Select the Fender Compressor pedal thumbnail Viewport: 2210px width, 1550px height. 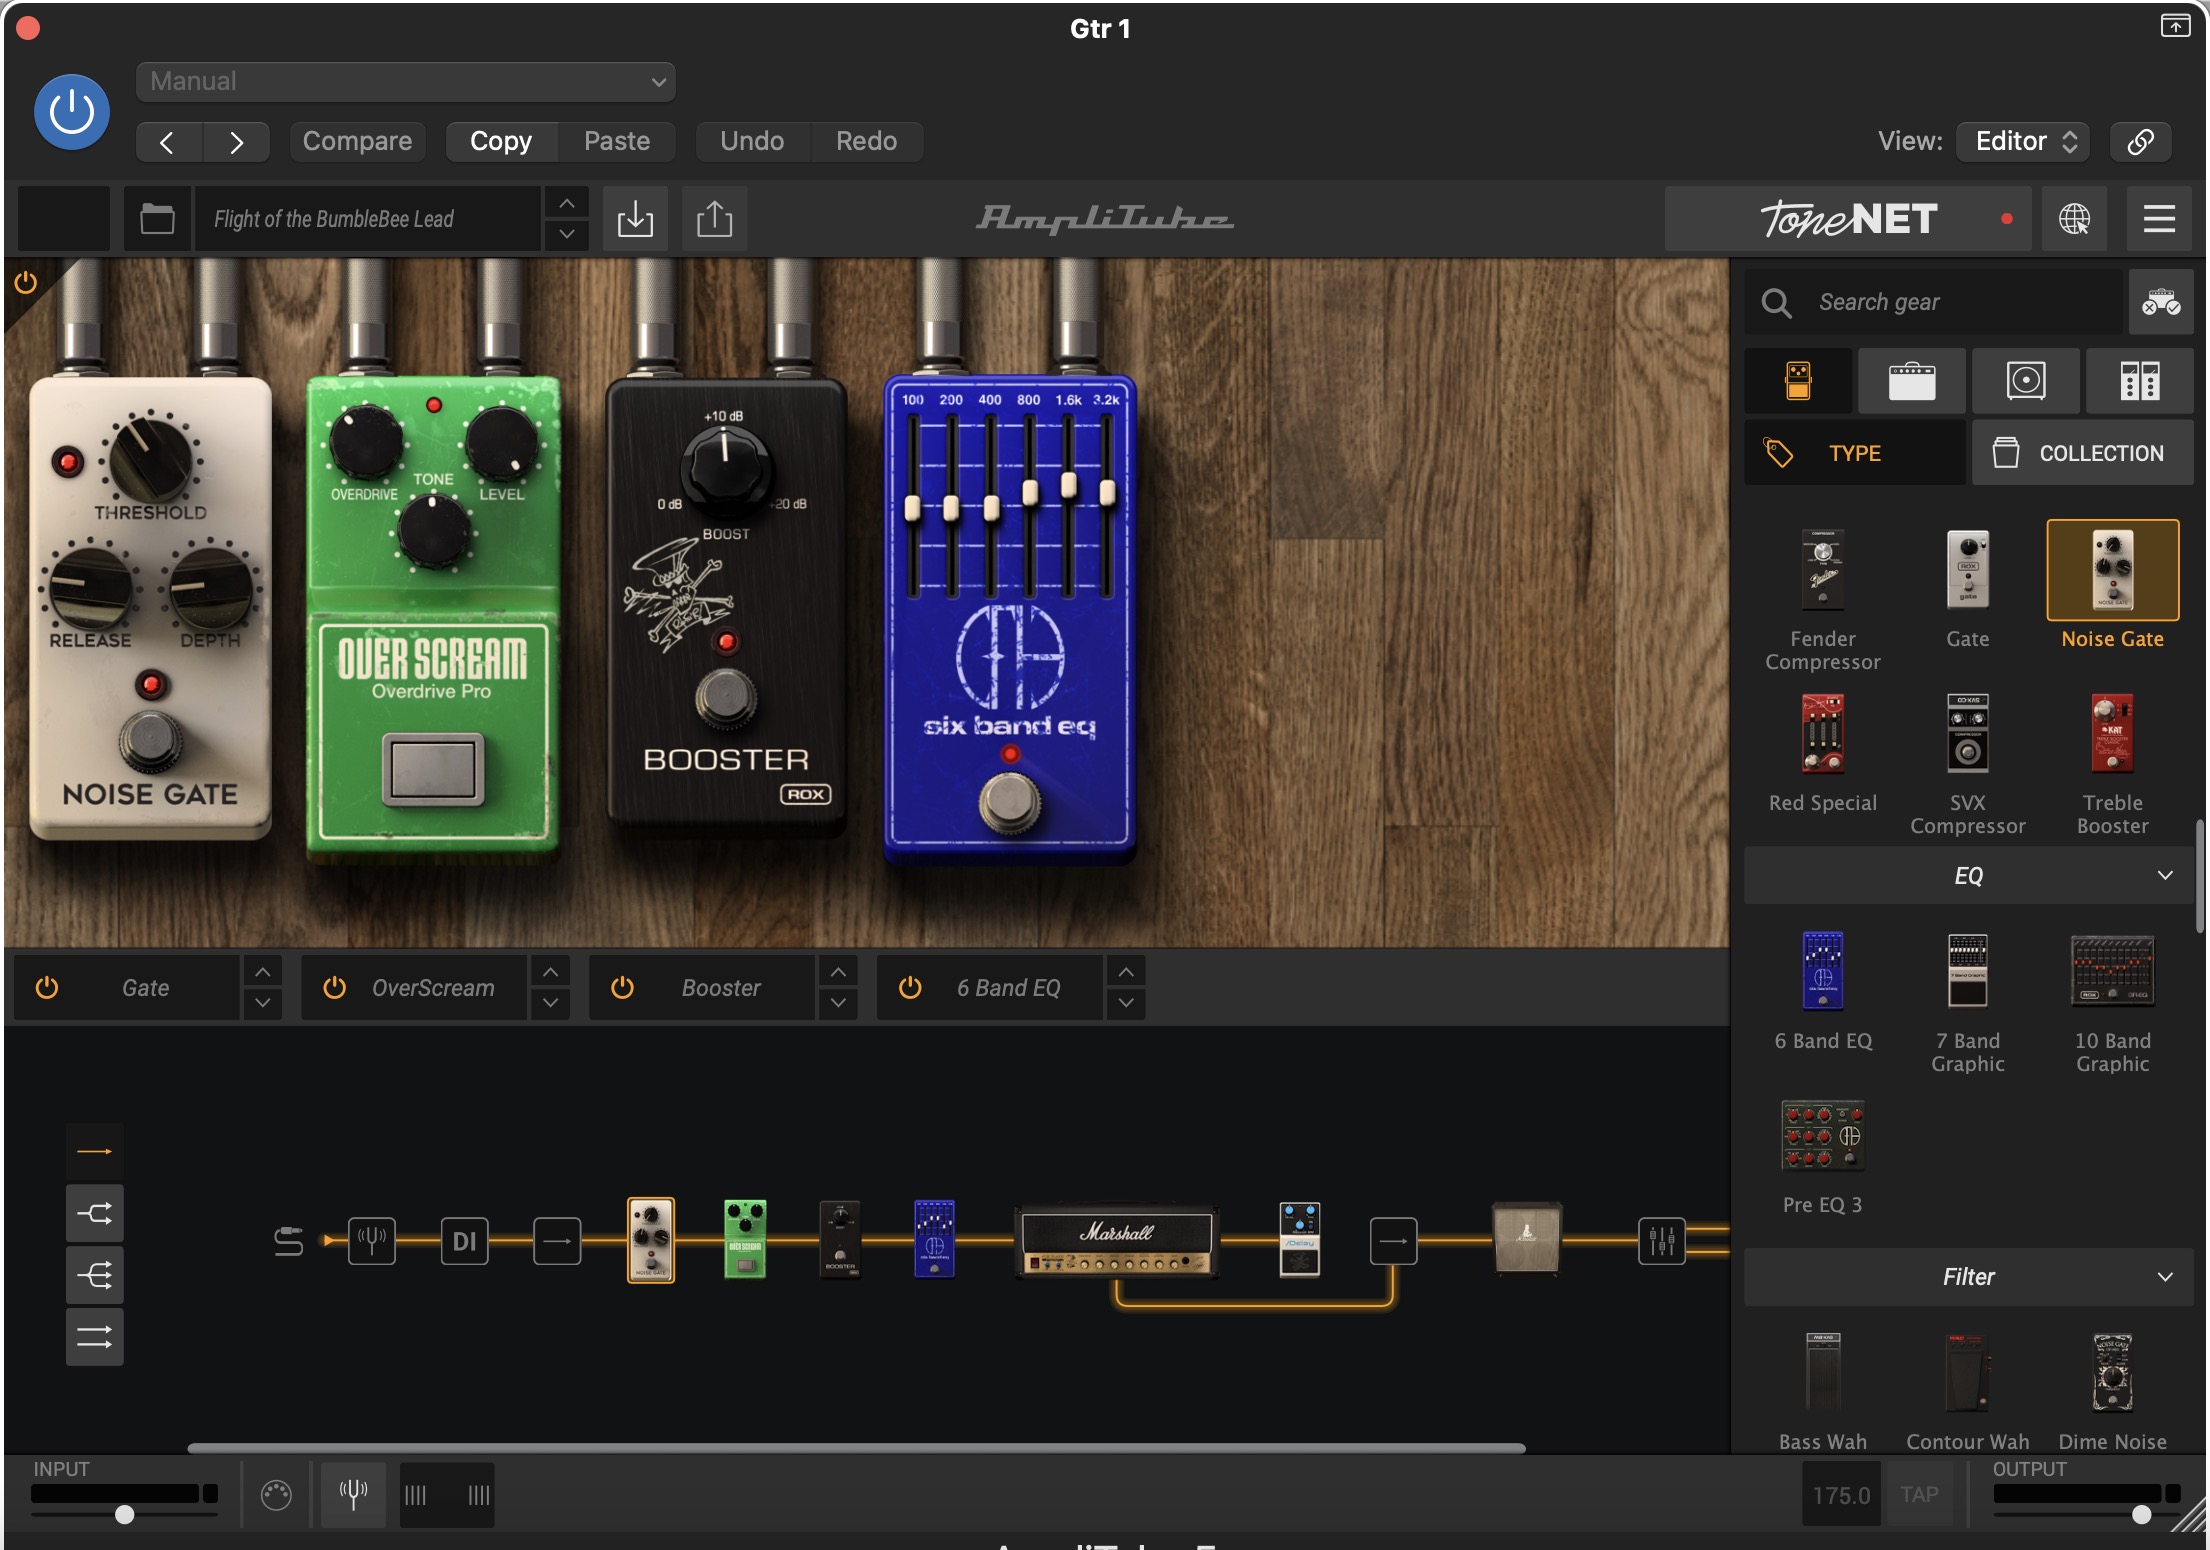click(x=1823, y=570)
